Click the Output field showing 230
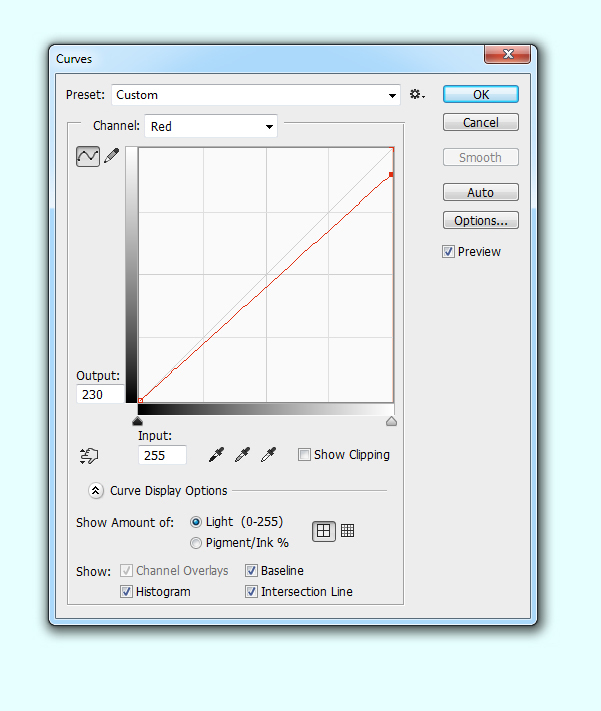Viewport: 601px width, 711px height. coord(100,394)
